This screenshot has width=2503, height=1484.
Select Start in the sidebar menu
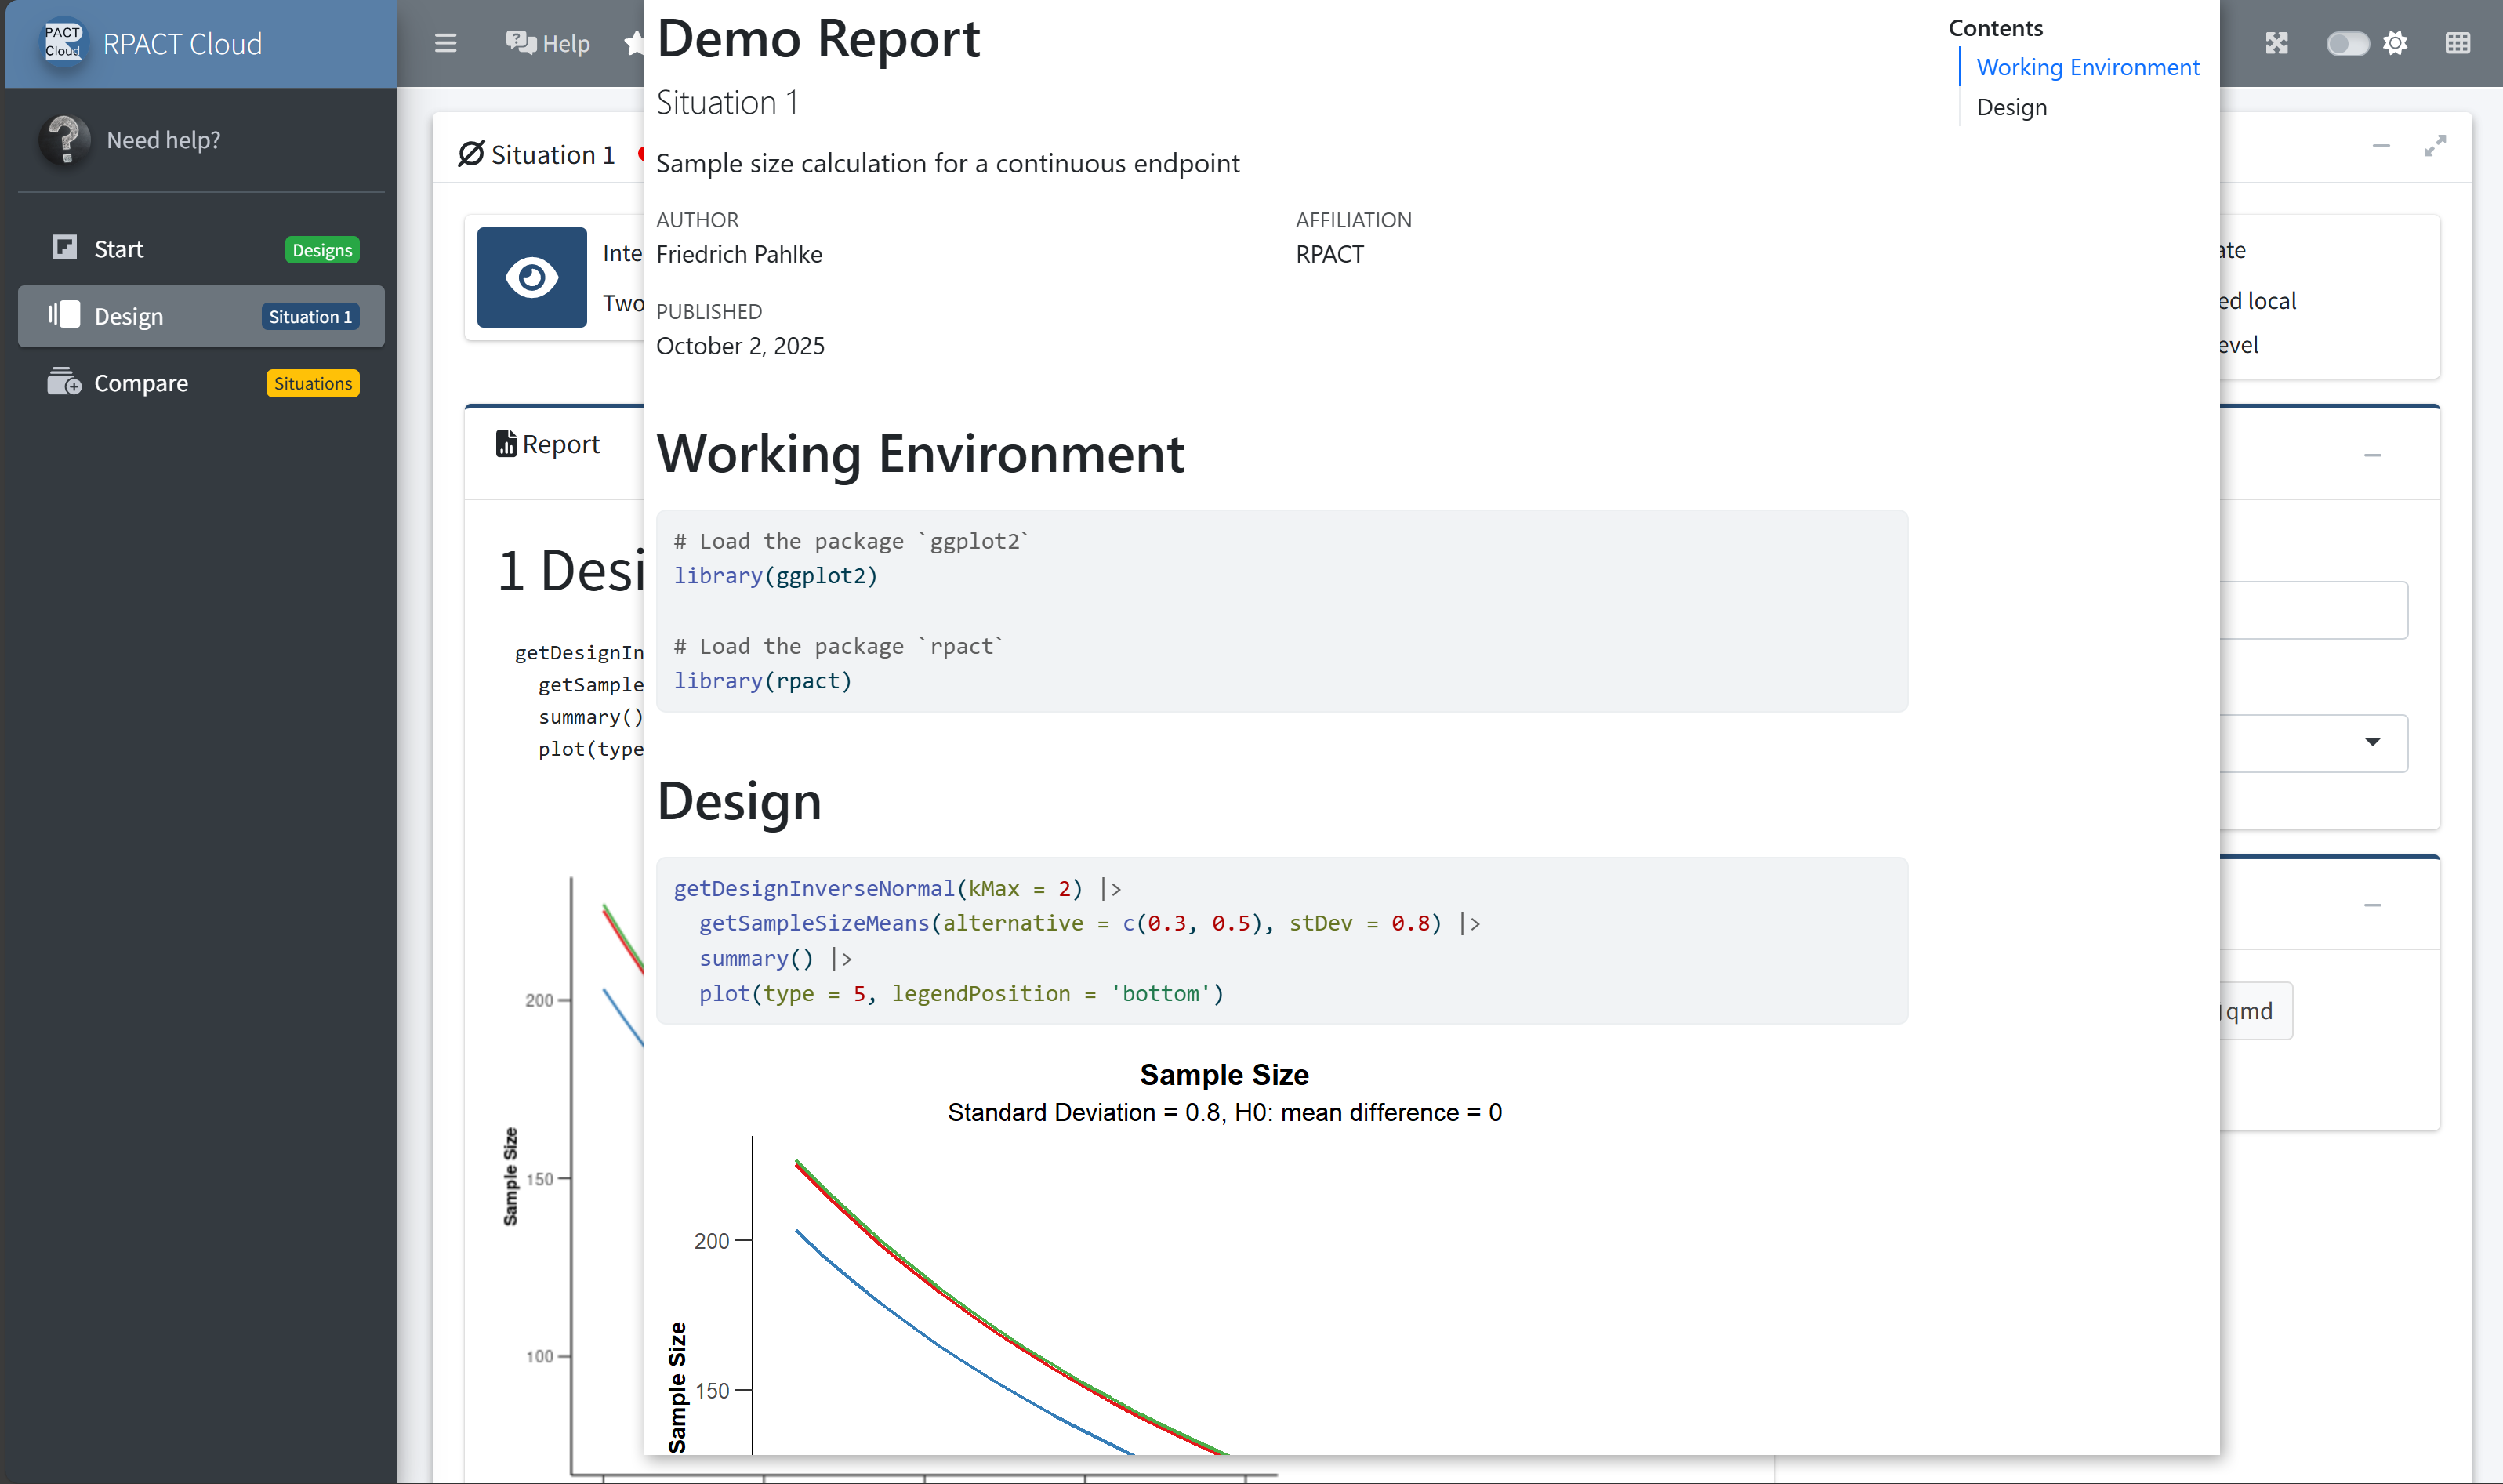tap(118, 249)
